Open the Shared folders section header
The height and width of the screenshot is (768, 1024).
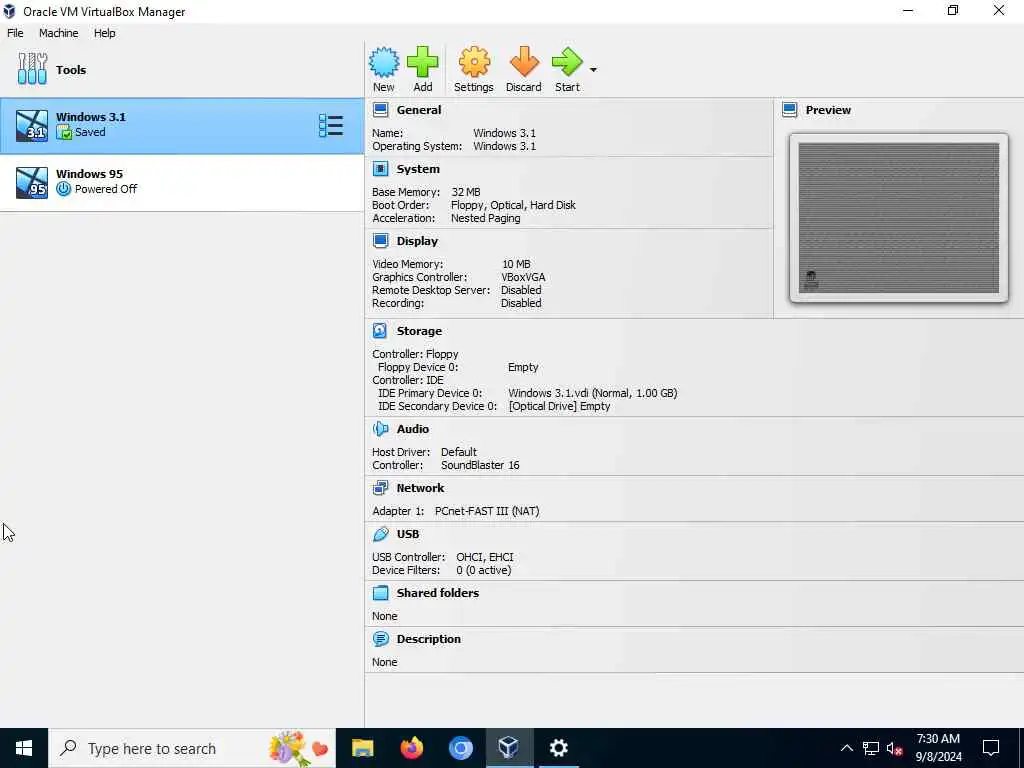coord(438,593)
